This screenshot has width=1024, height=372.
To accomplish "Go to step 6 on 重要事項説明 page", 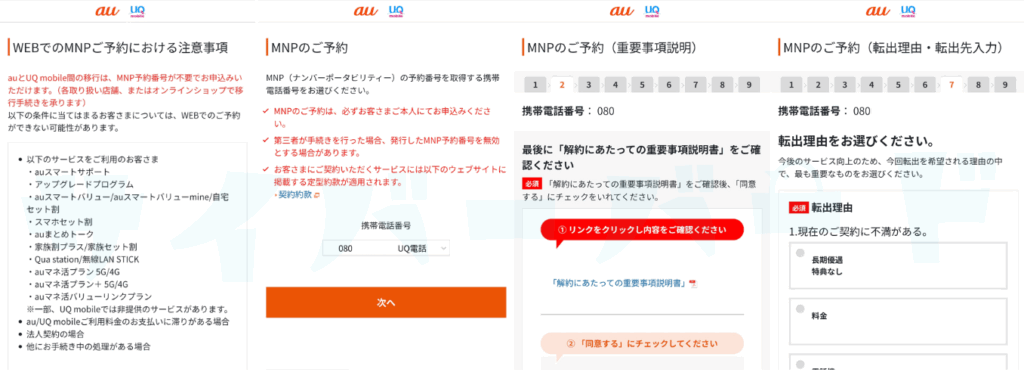I will click(669, 85).
